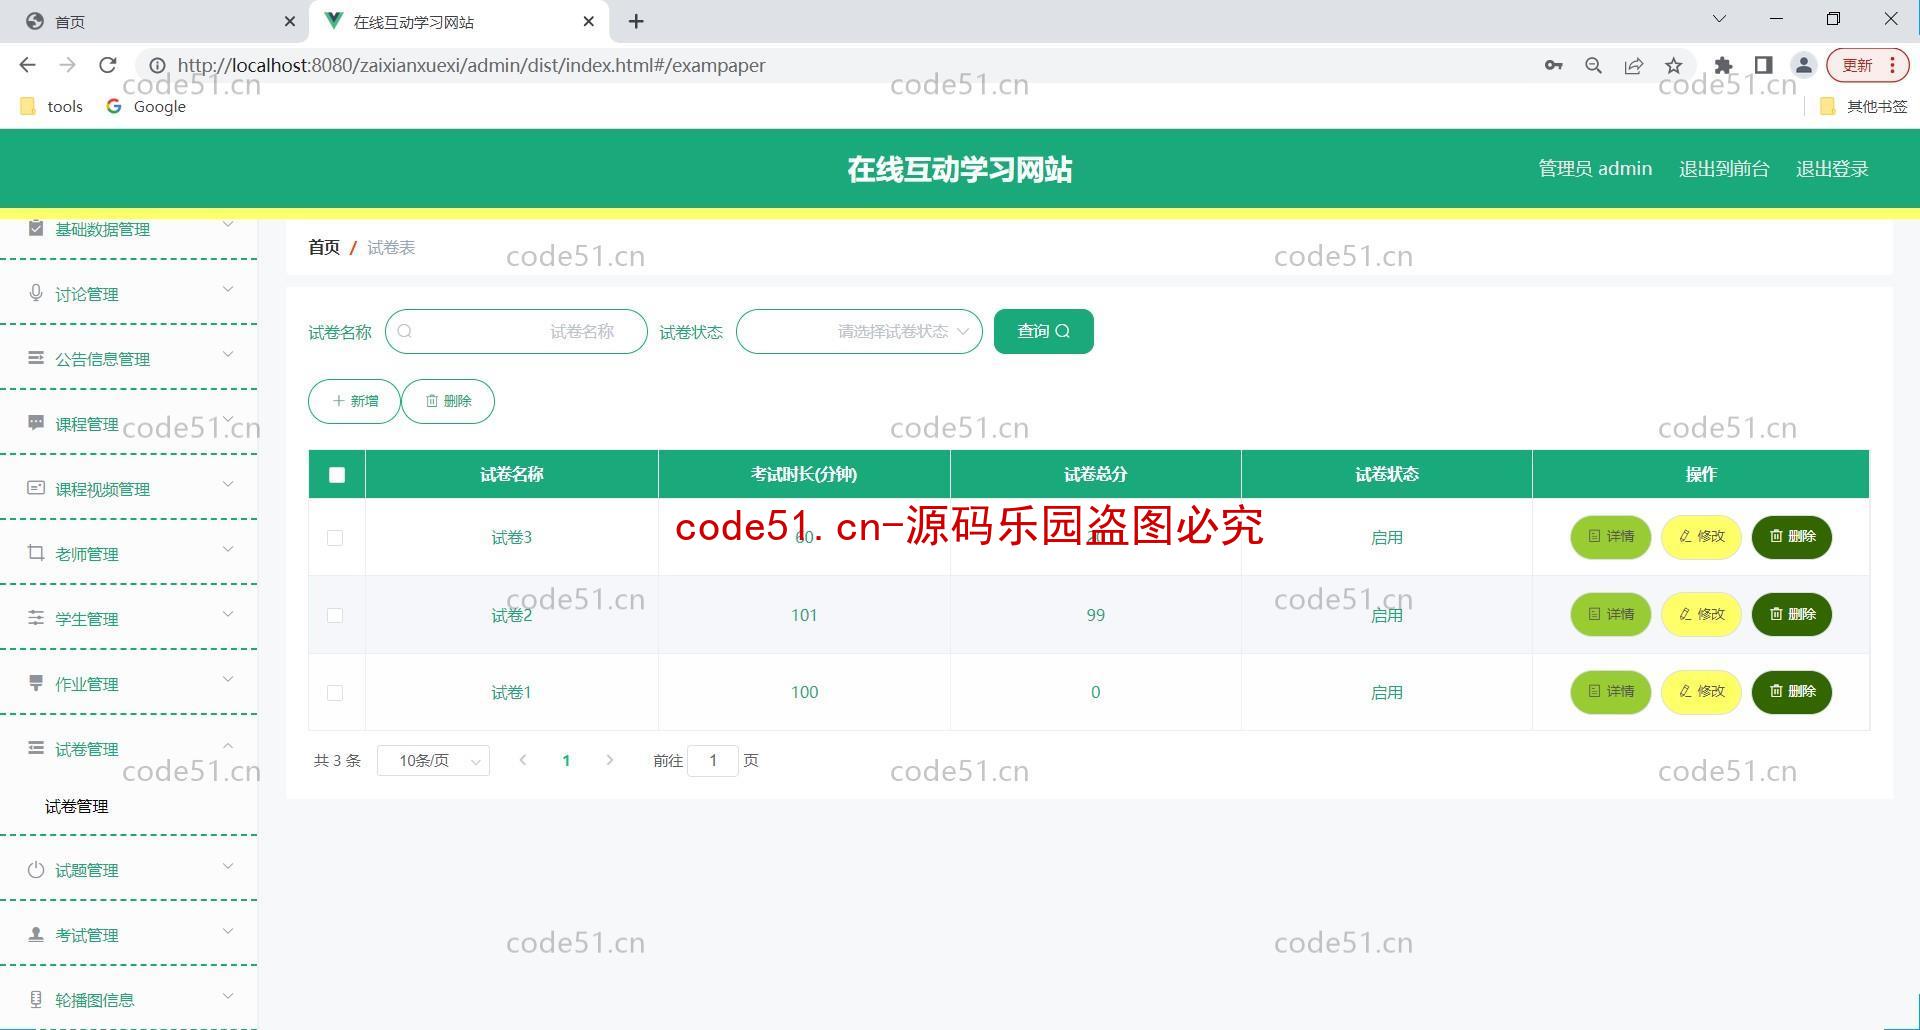Viewport: 1920px width, 1030px height.
Task: Open the saved passwords key icon
Action: coord(1553,65)
